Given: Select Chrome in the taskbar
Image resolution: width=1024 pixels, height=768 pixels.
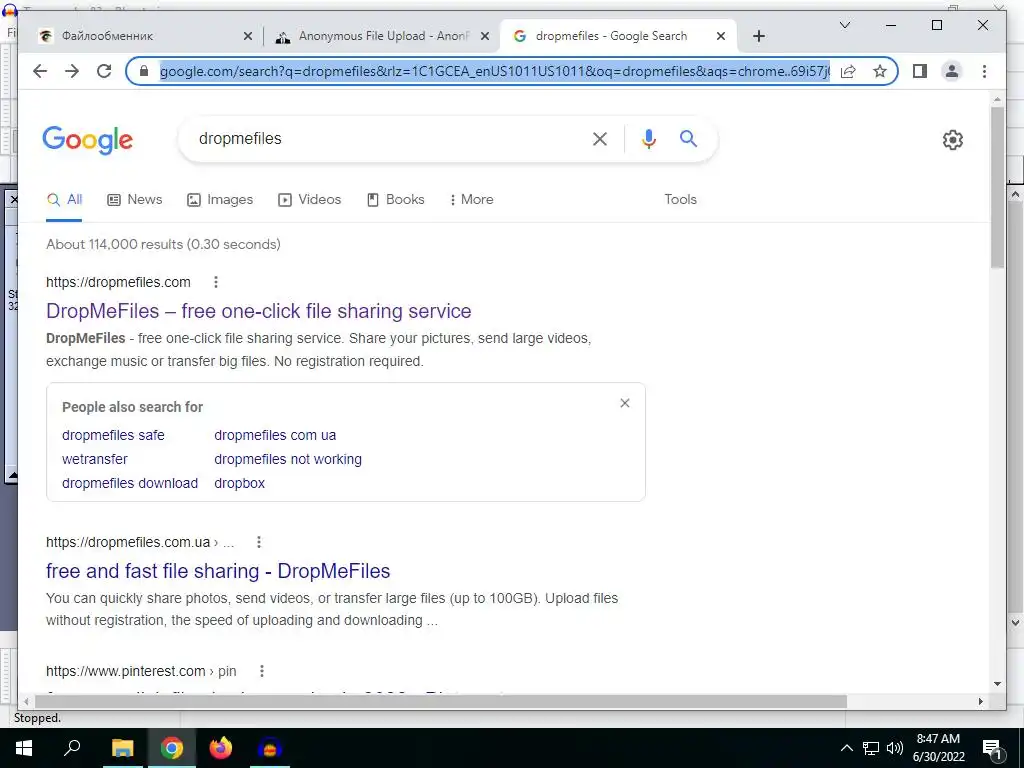Looking at the screenshot, I should coord(172,748).
